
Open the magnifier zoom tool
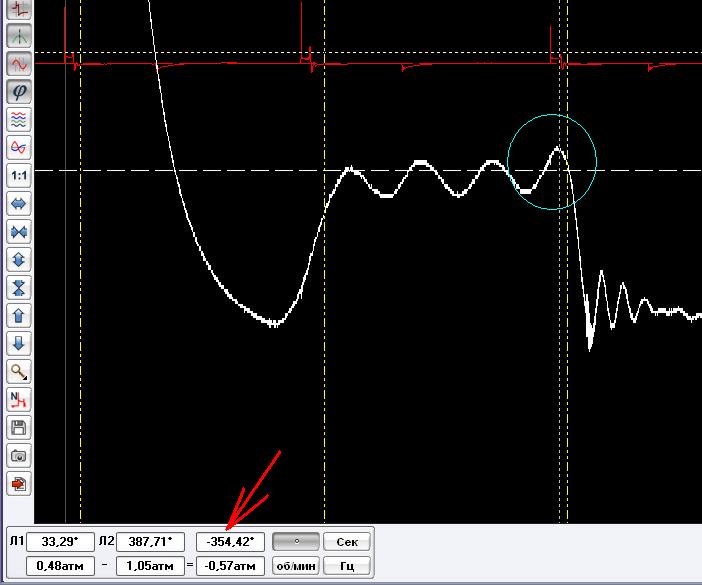19,372
